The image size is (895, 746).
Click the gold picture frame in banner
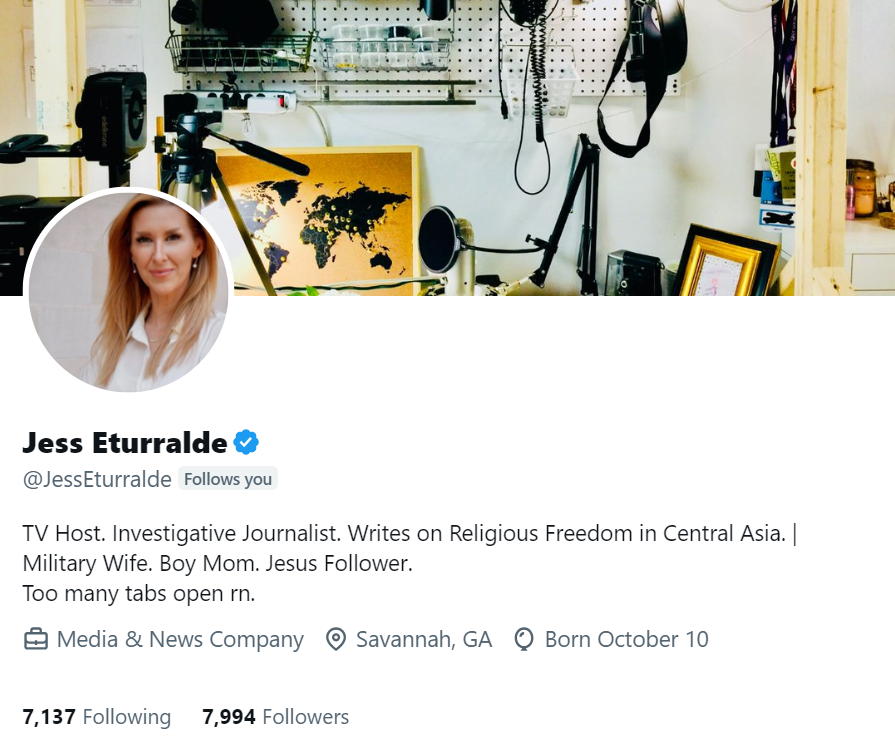pyautogui.click(x=725, y=261)
